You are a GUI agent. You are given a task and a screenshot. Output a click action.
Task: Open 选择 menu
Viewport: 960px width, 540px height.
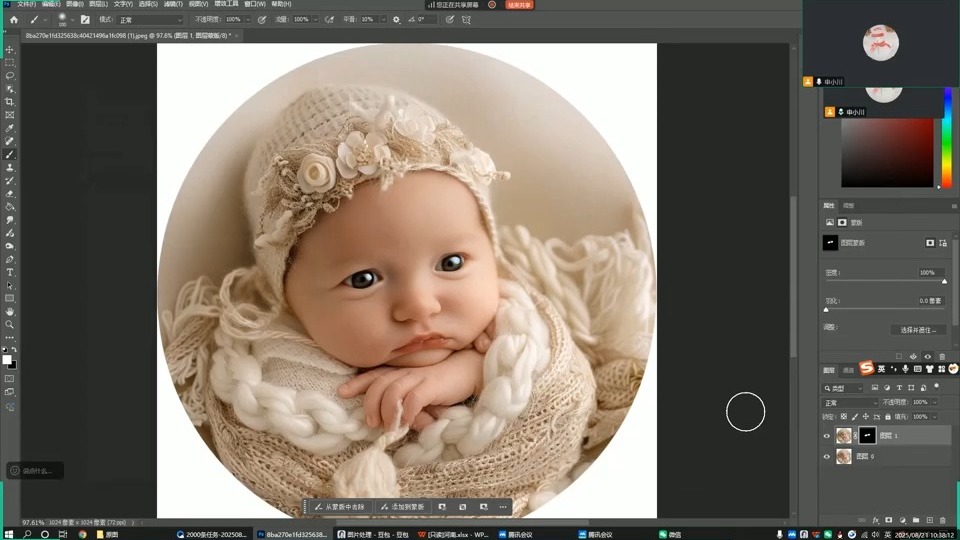click(x=148, y=4)
